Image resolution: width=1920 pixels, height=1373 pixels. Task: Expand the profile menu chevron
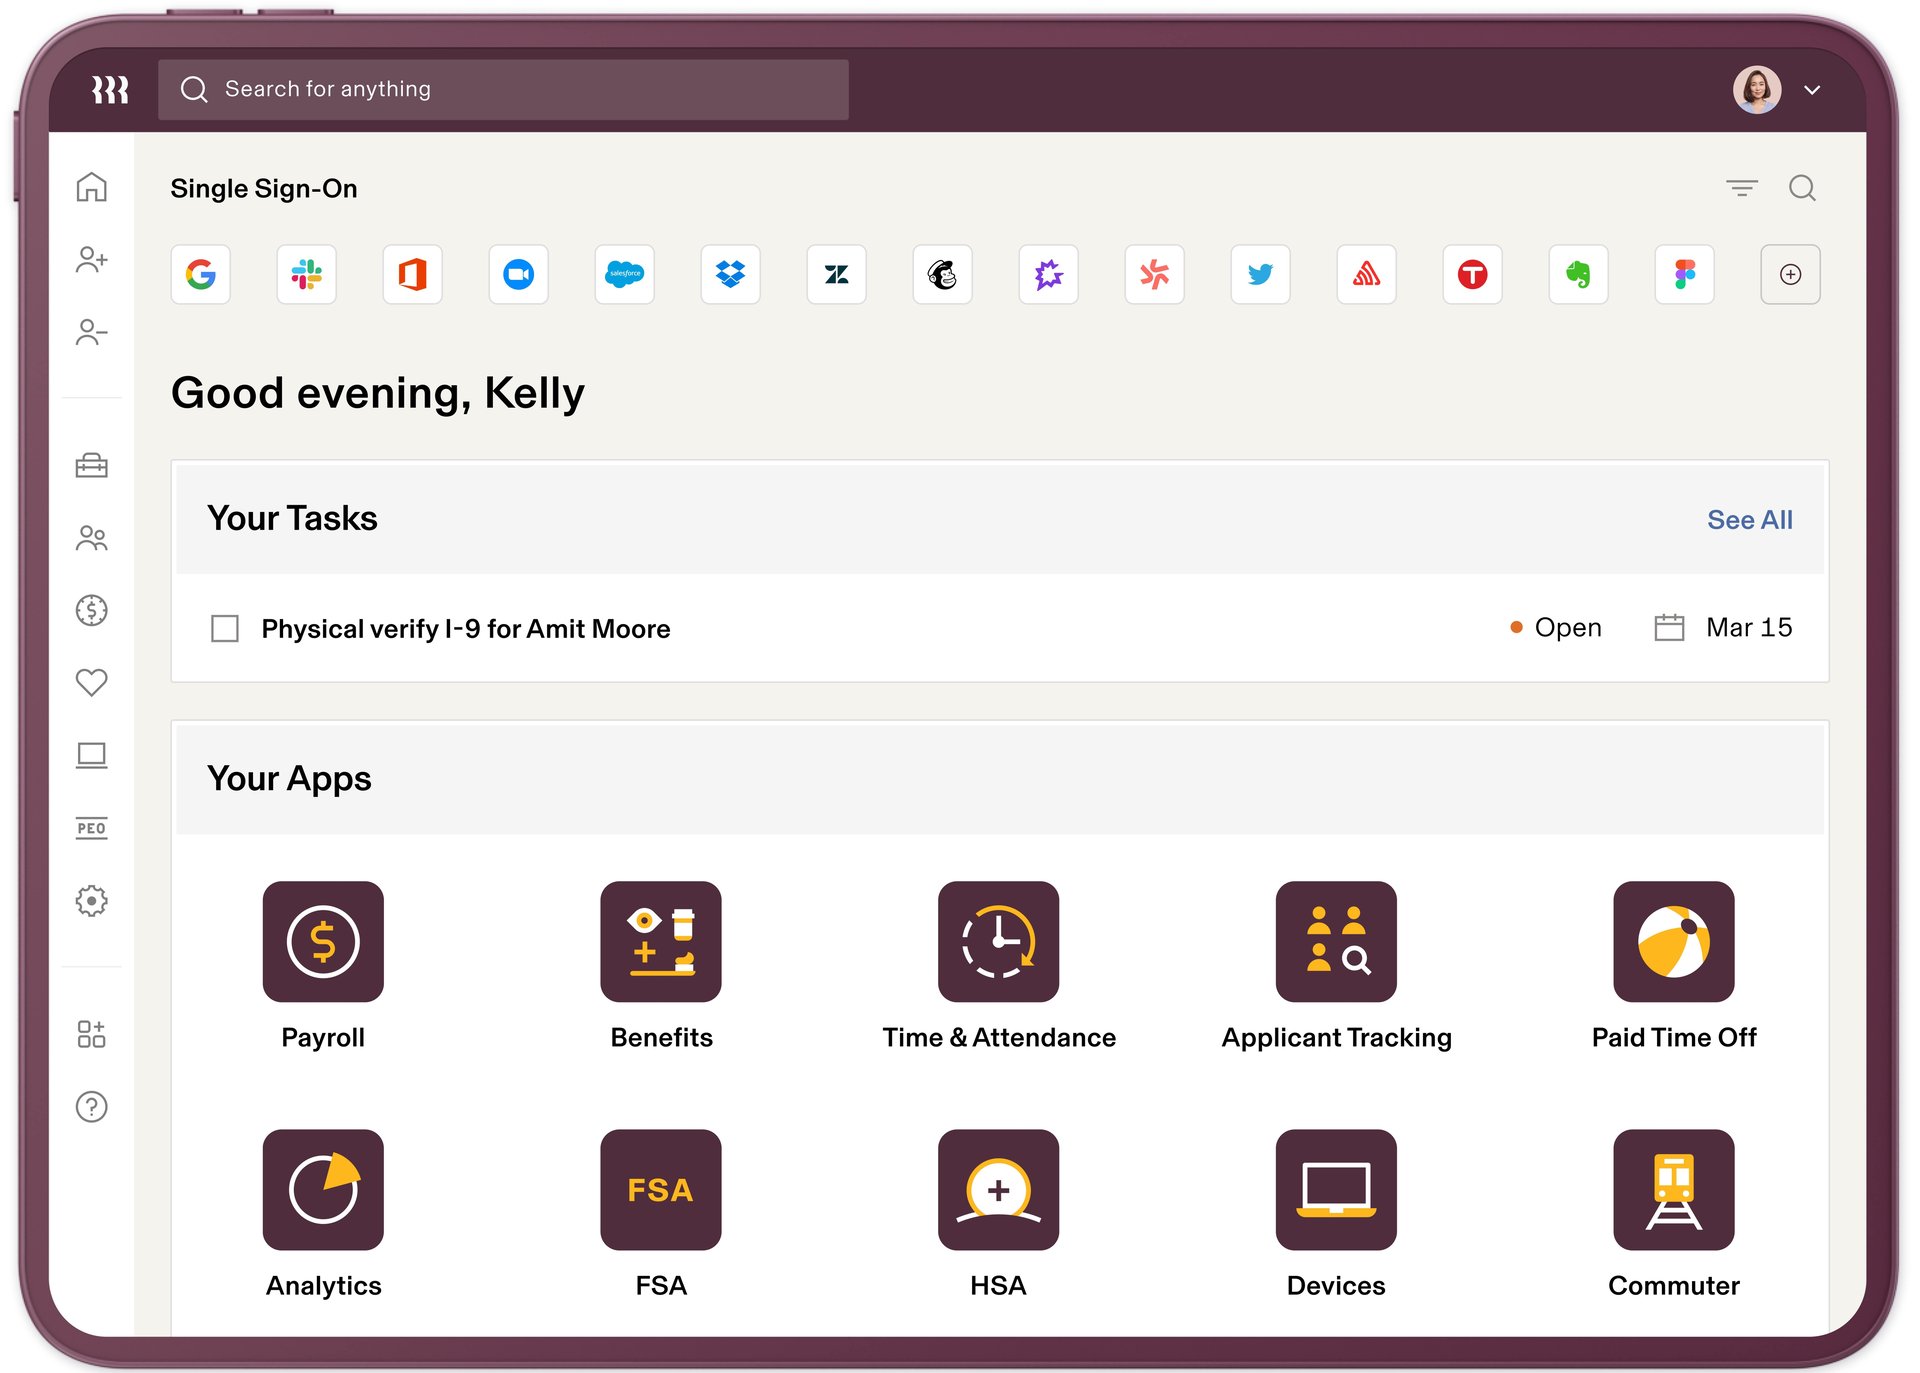pos(1812,90)
